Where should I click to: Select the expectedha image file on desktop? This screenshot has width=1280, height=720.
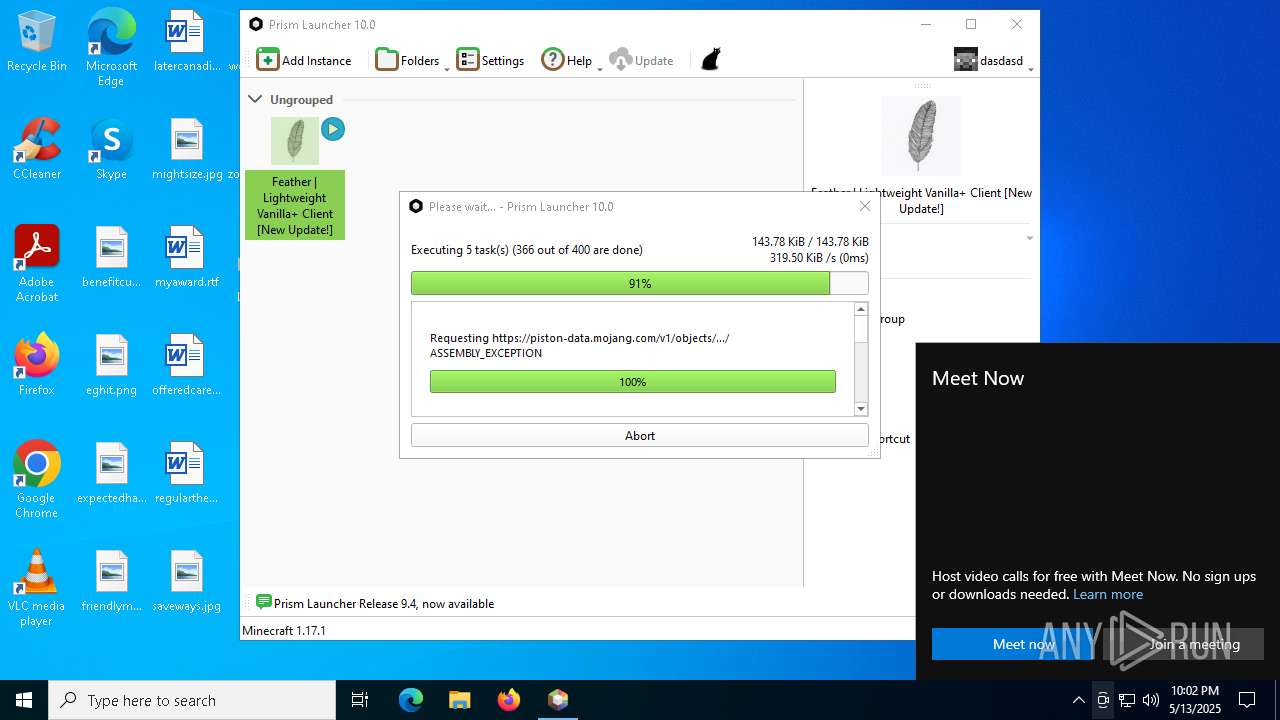(111, 474)
